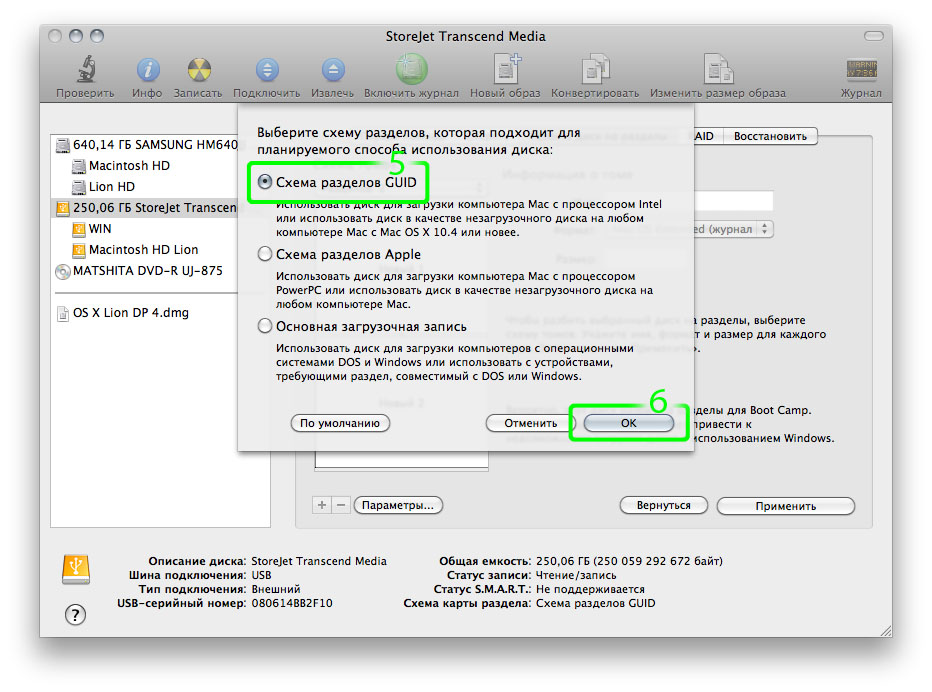
Task: Select Macintosh HD in the sidebar
Action: (129, 165)
